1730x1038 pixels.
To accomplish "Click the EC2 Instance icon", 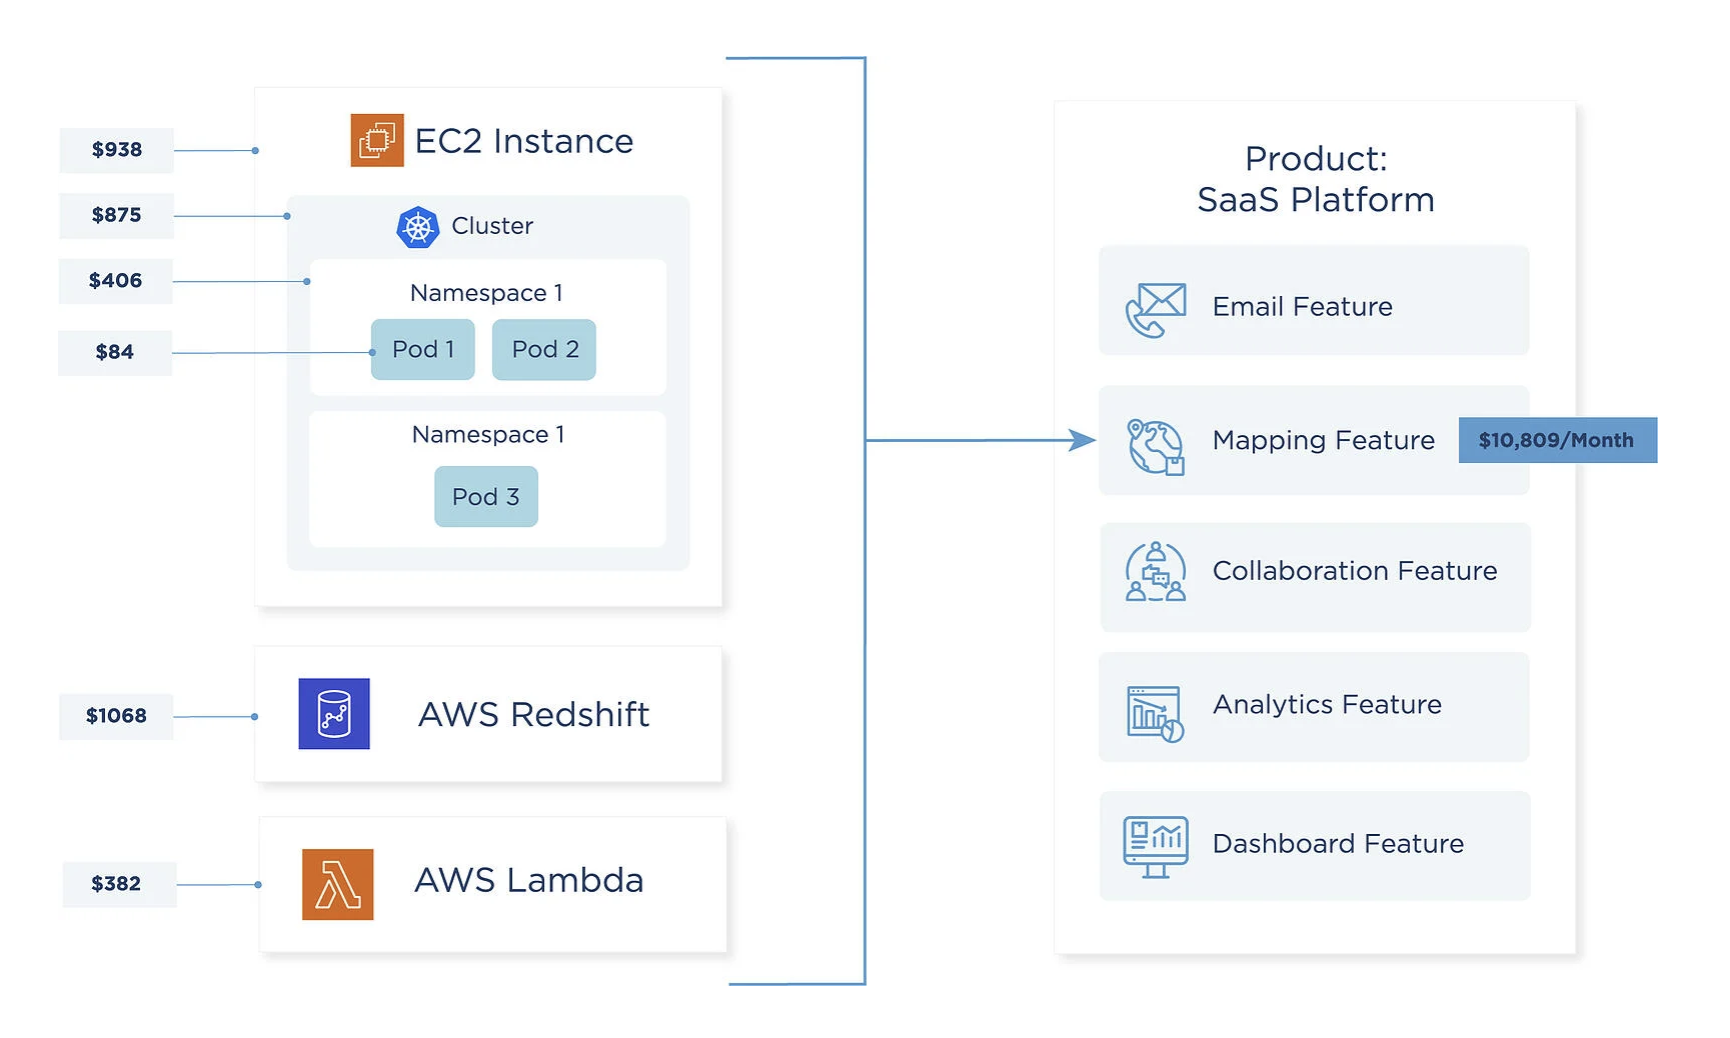I will point(376,141).
